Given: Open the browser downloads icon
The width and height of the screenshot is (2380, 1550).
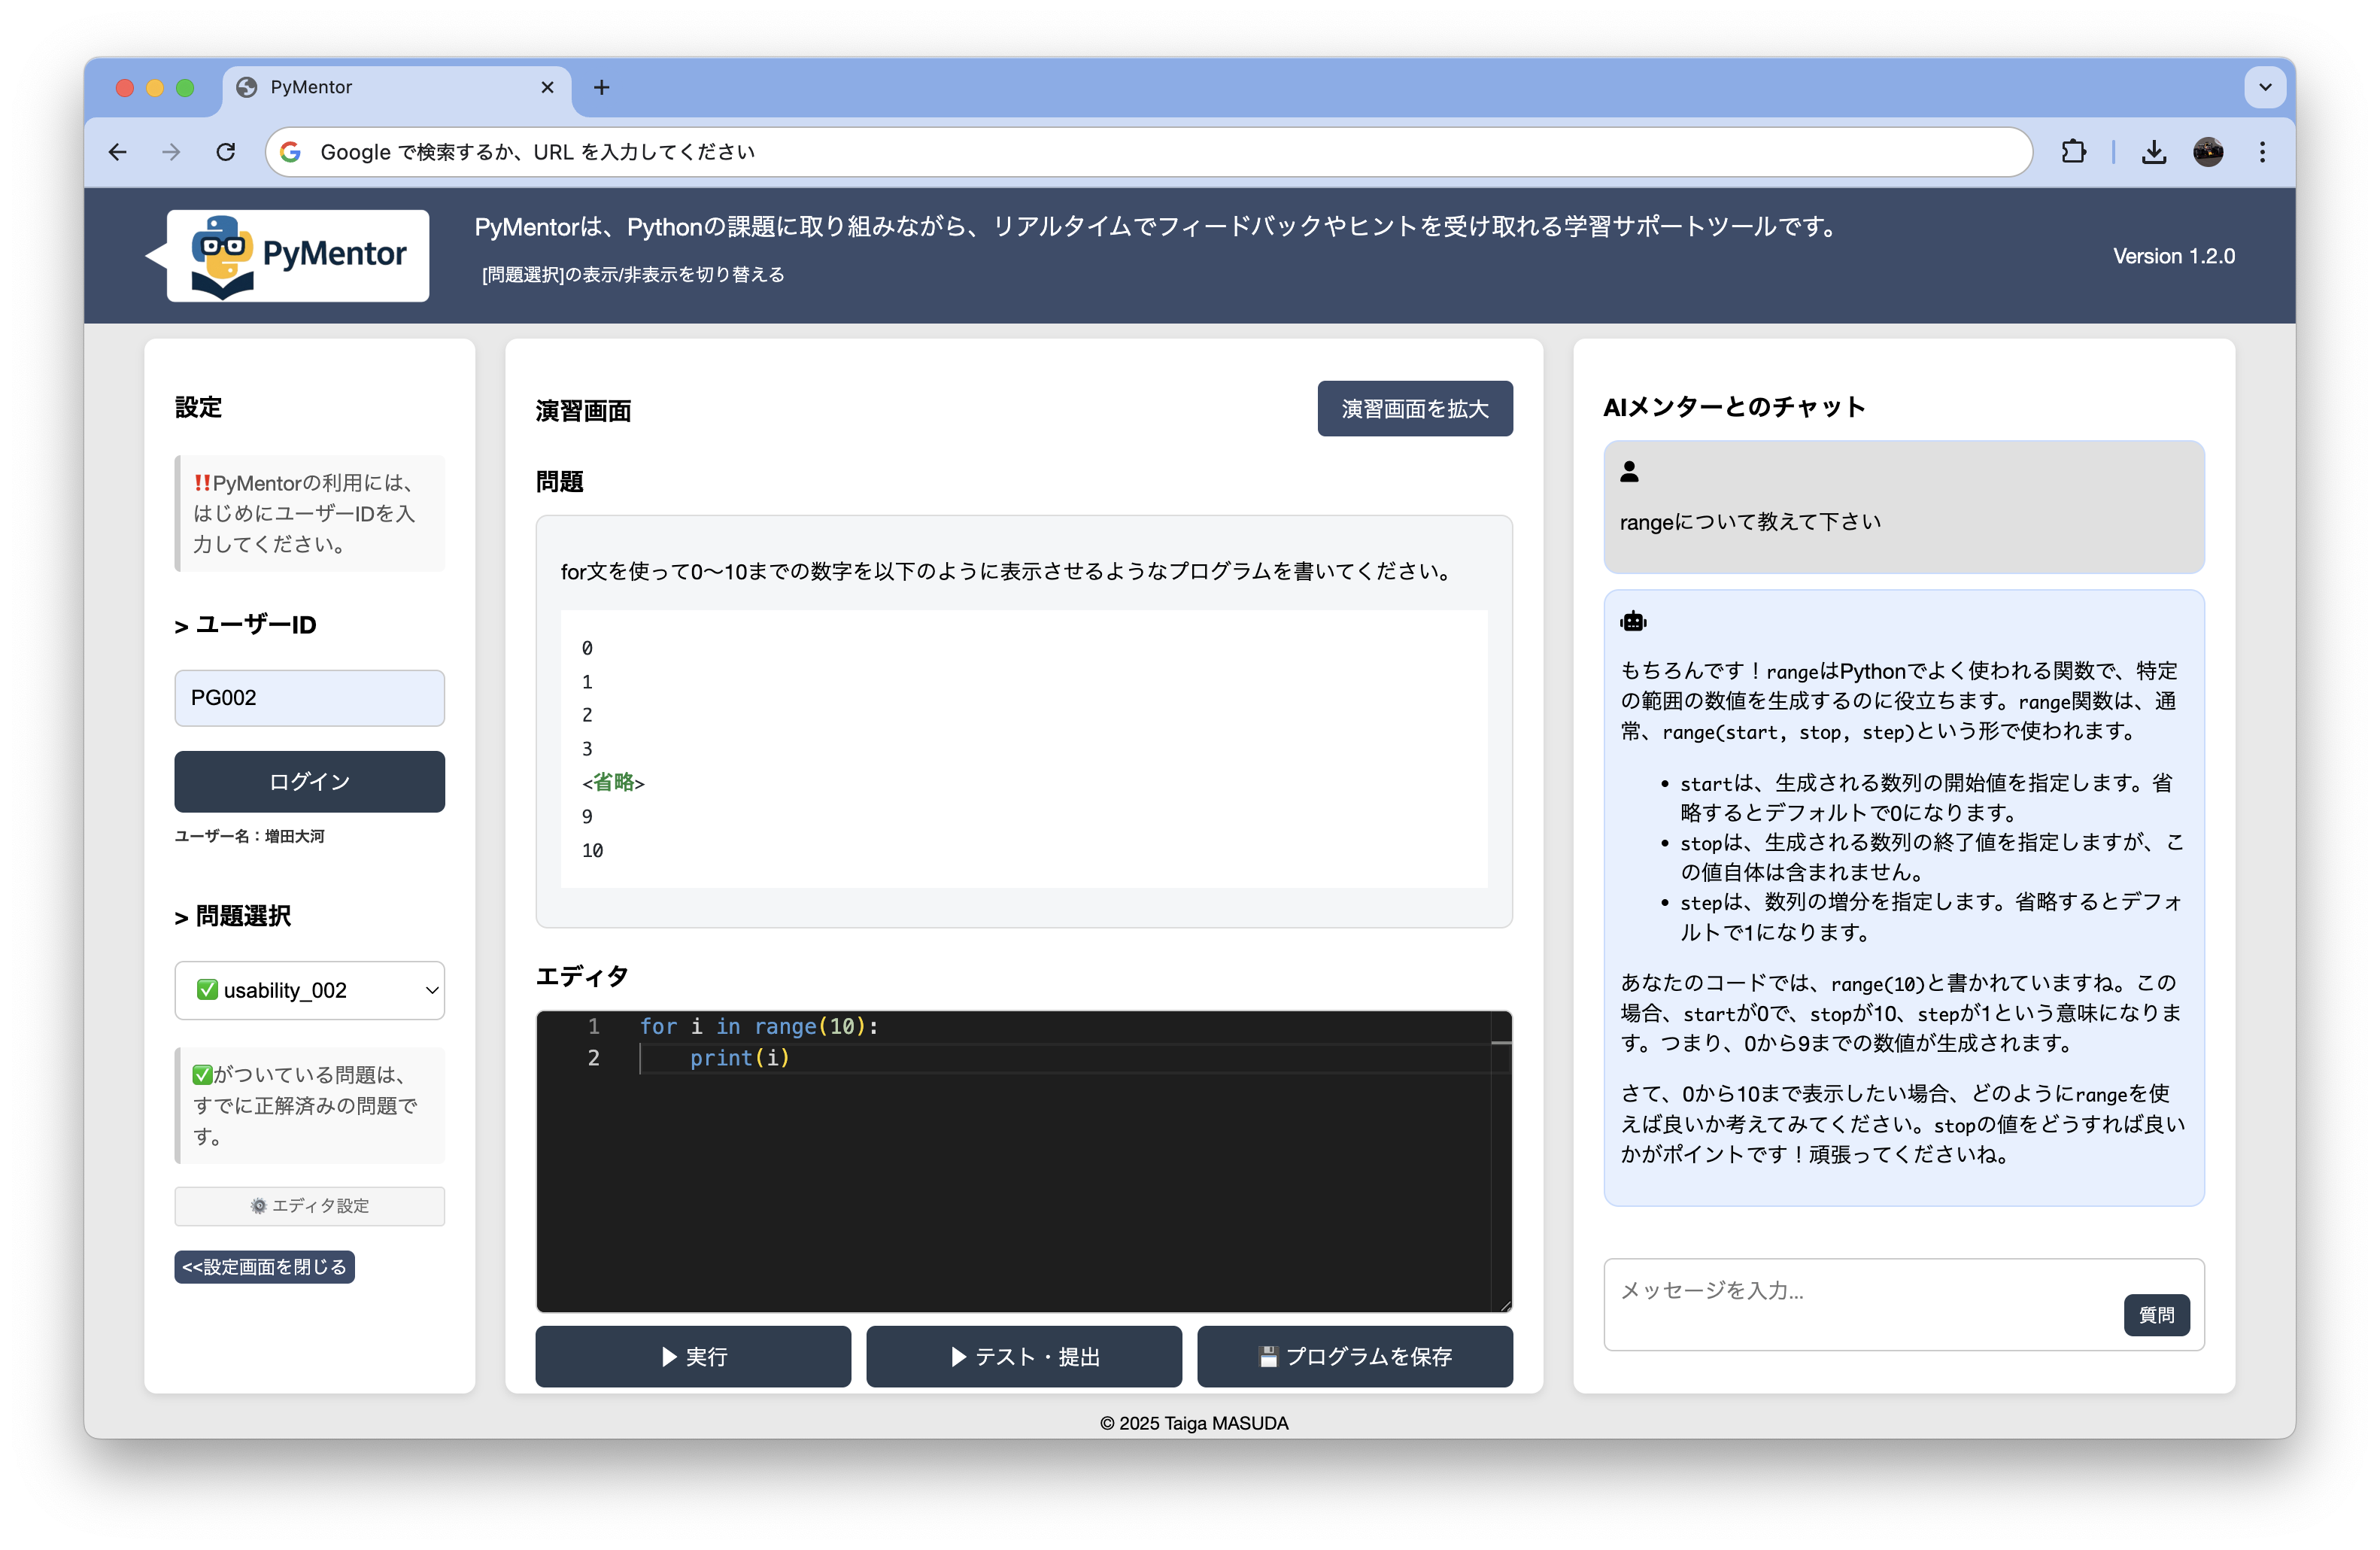Looking at the screenshot, I should pyautogui.click(x=2154, y=152).
